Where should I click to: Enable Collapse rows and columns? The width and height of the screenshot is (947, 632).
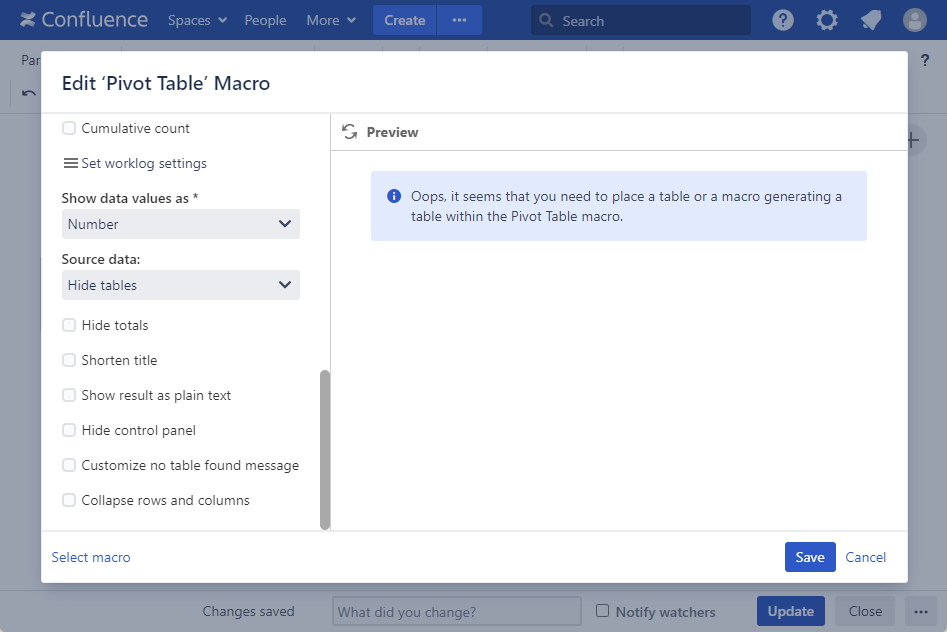coord(69,500)
